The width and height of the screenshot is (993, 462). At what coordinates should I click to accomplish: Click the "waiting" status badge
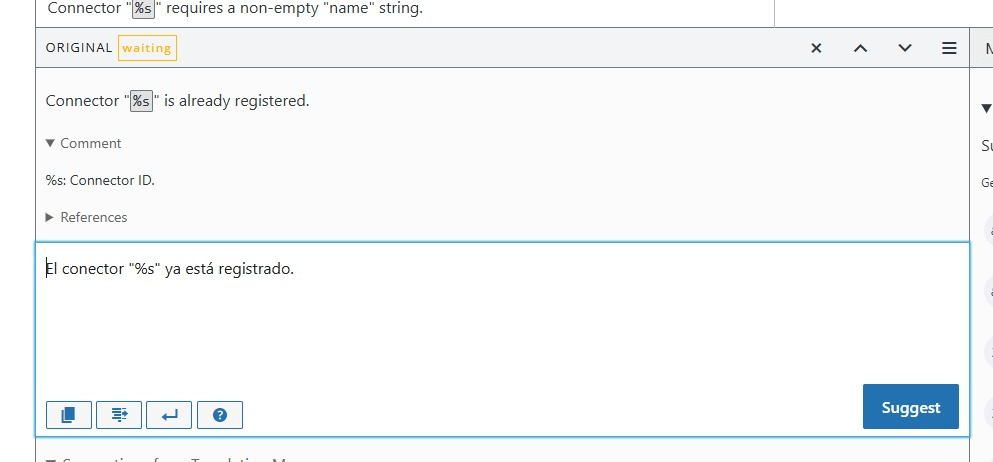[147, 48]
